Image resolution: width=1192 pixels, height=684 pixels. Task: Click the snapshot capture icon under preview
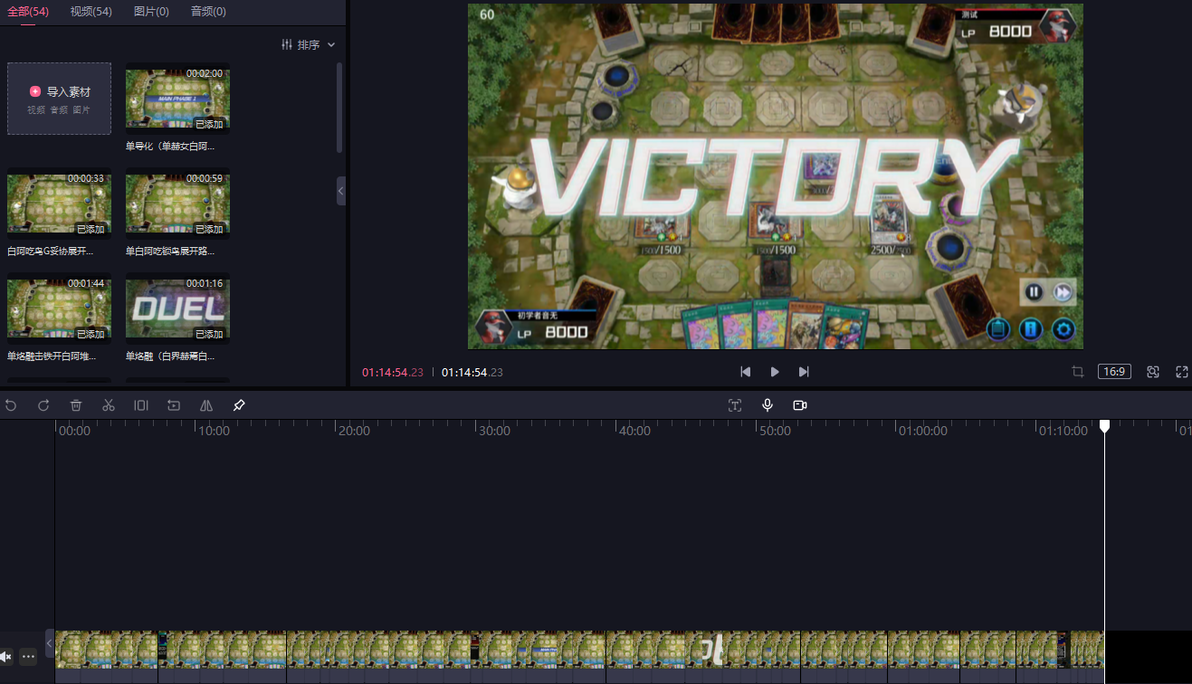[x=1153, y=372]
